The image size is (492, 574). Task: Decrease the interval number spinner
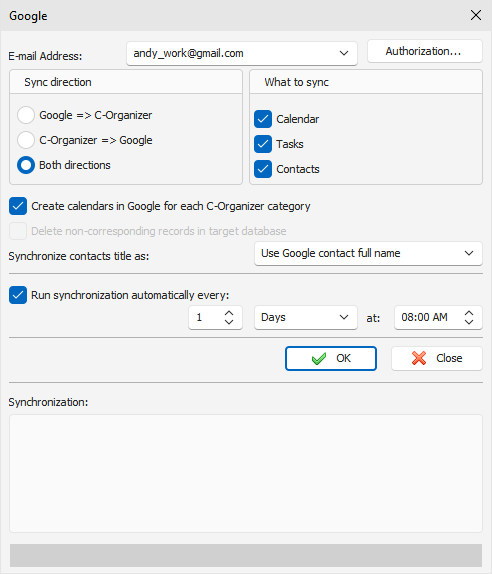pos(229,322)
